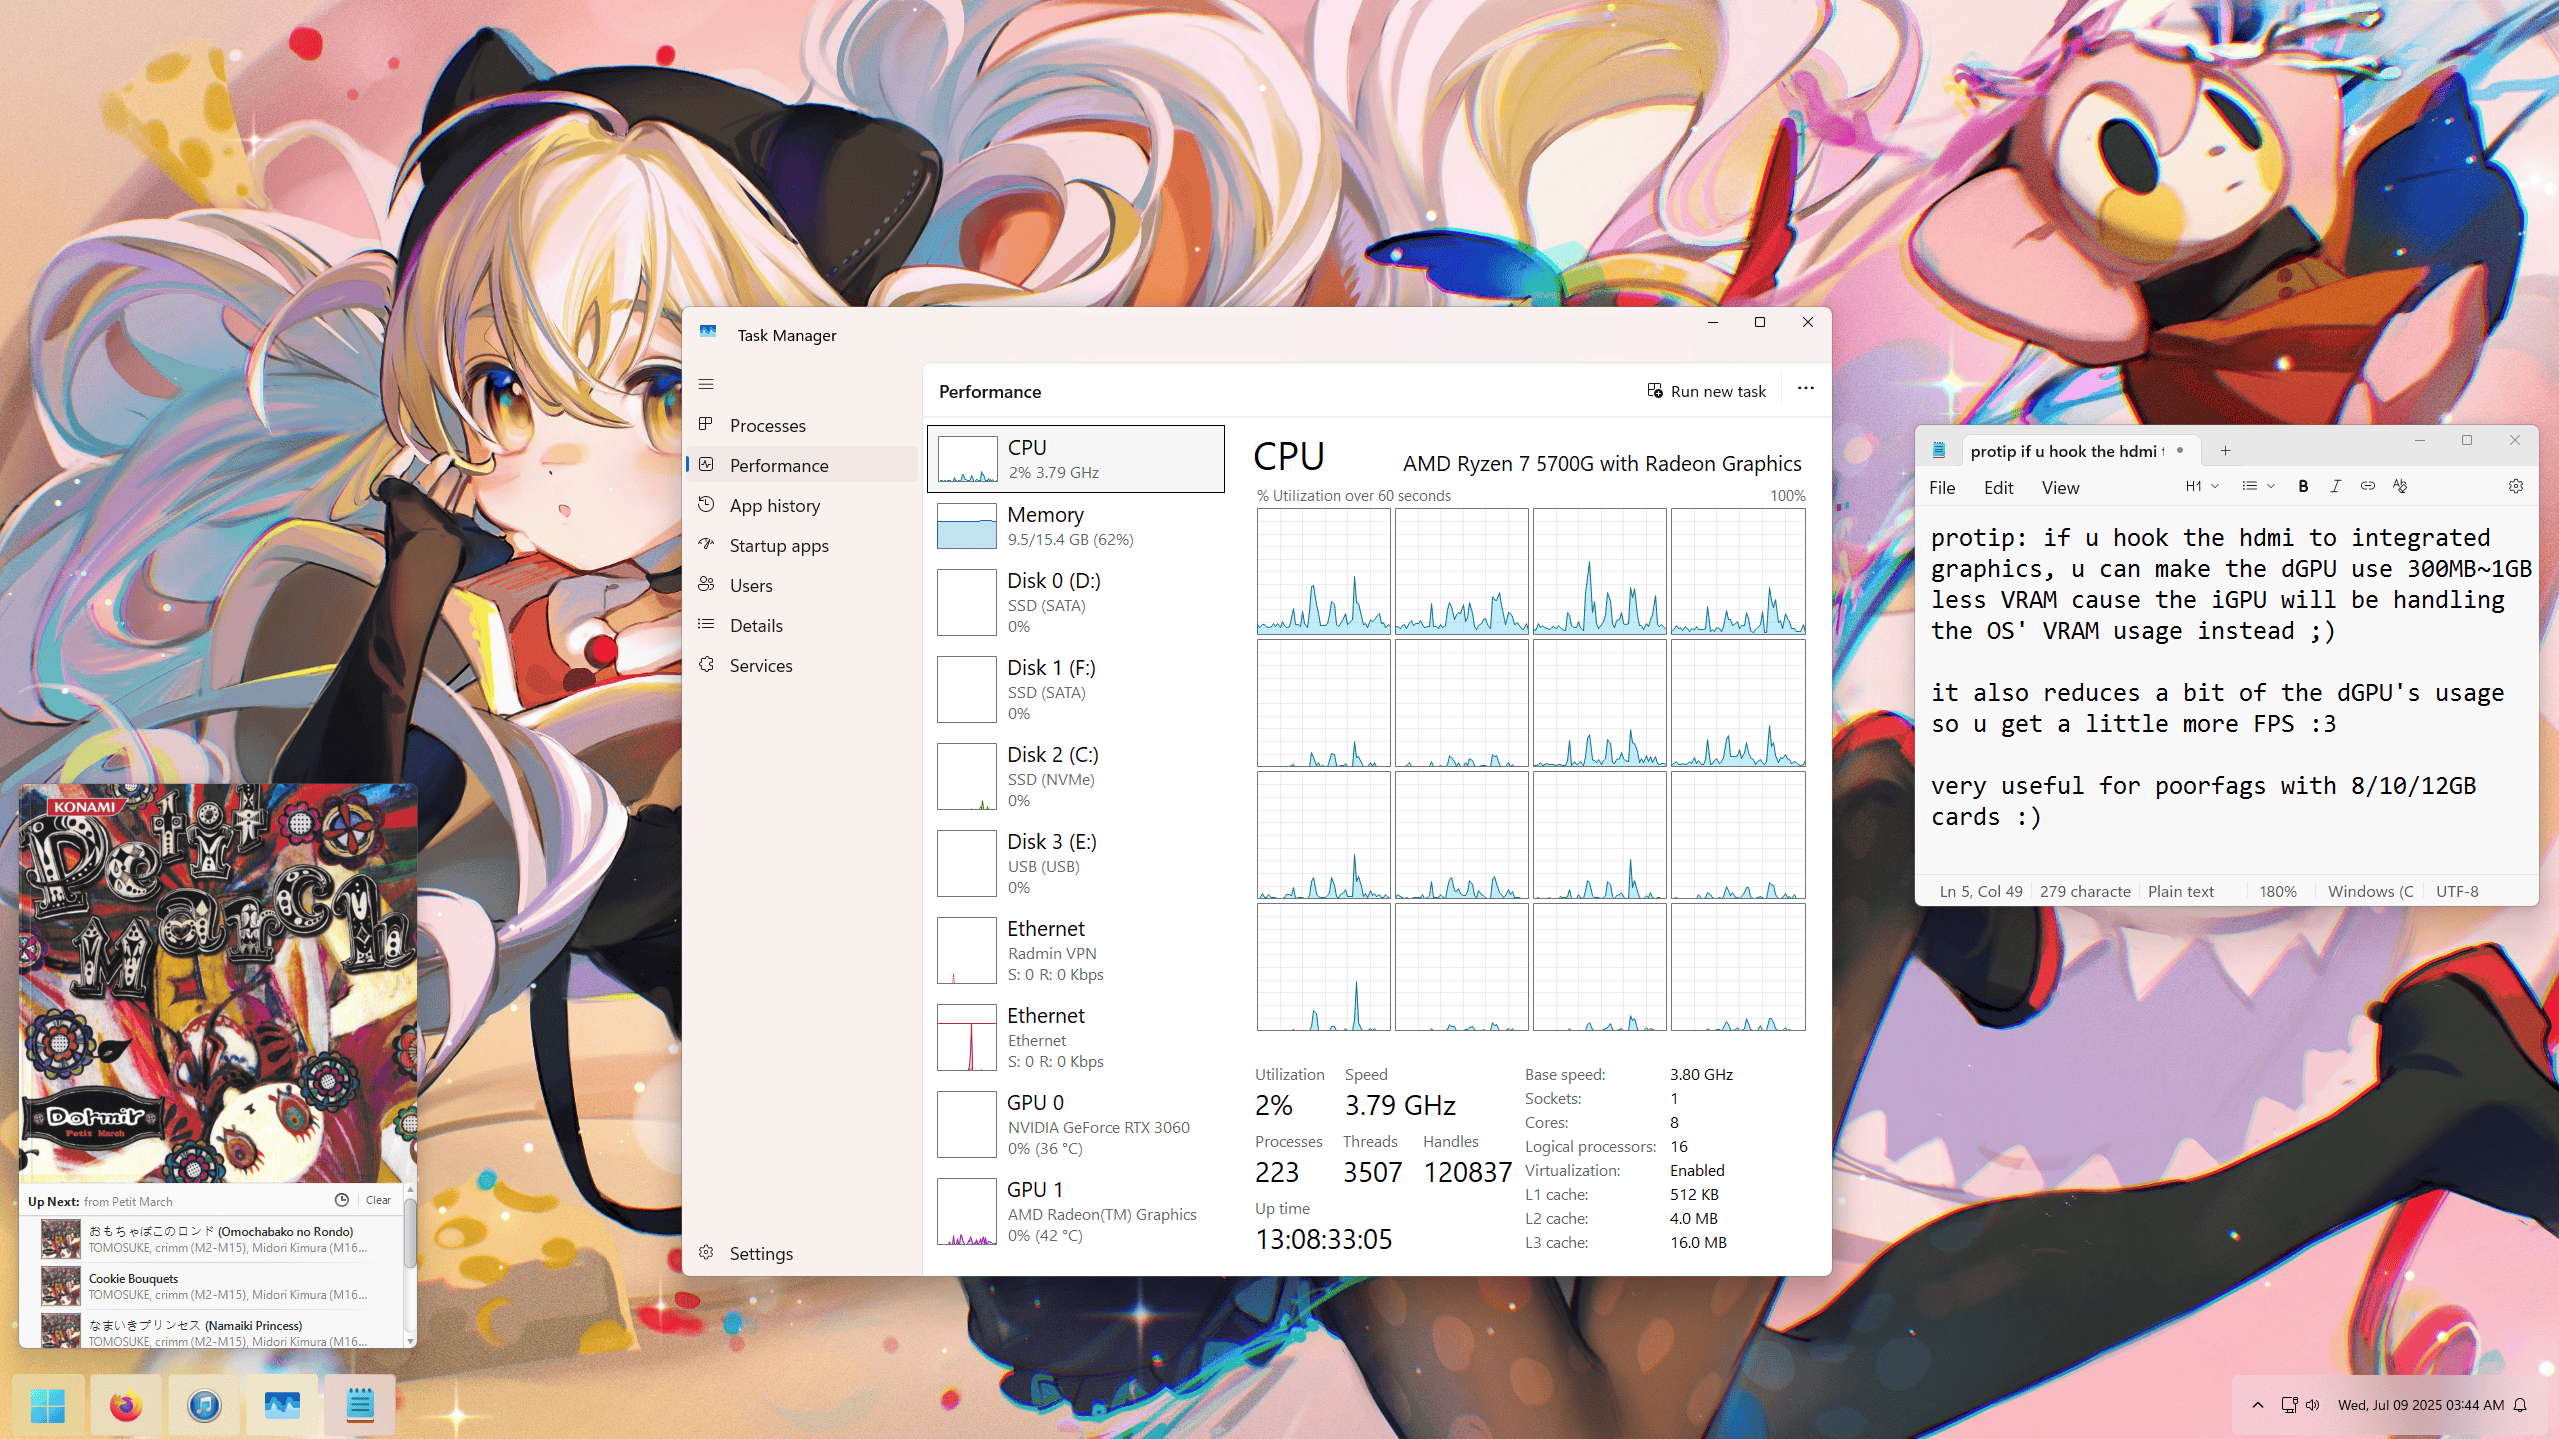Toggle italic formatting in Notepad

tap(2335, 486)
